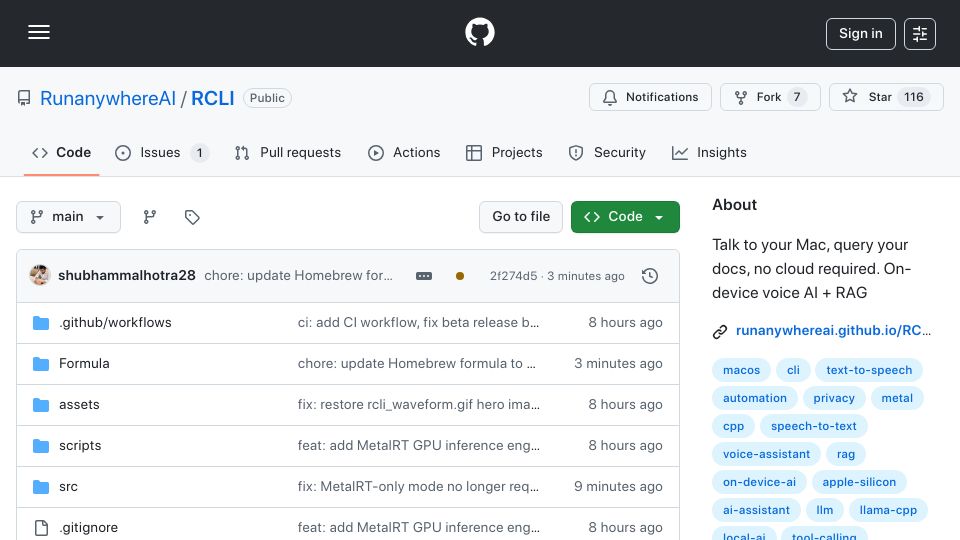The width and height of the screenshot is (960, 540).
Task: Open the src folder
Action: (68, 487)
